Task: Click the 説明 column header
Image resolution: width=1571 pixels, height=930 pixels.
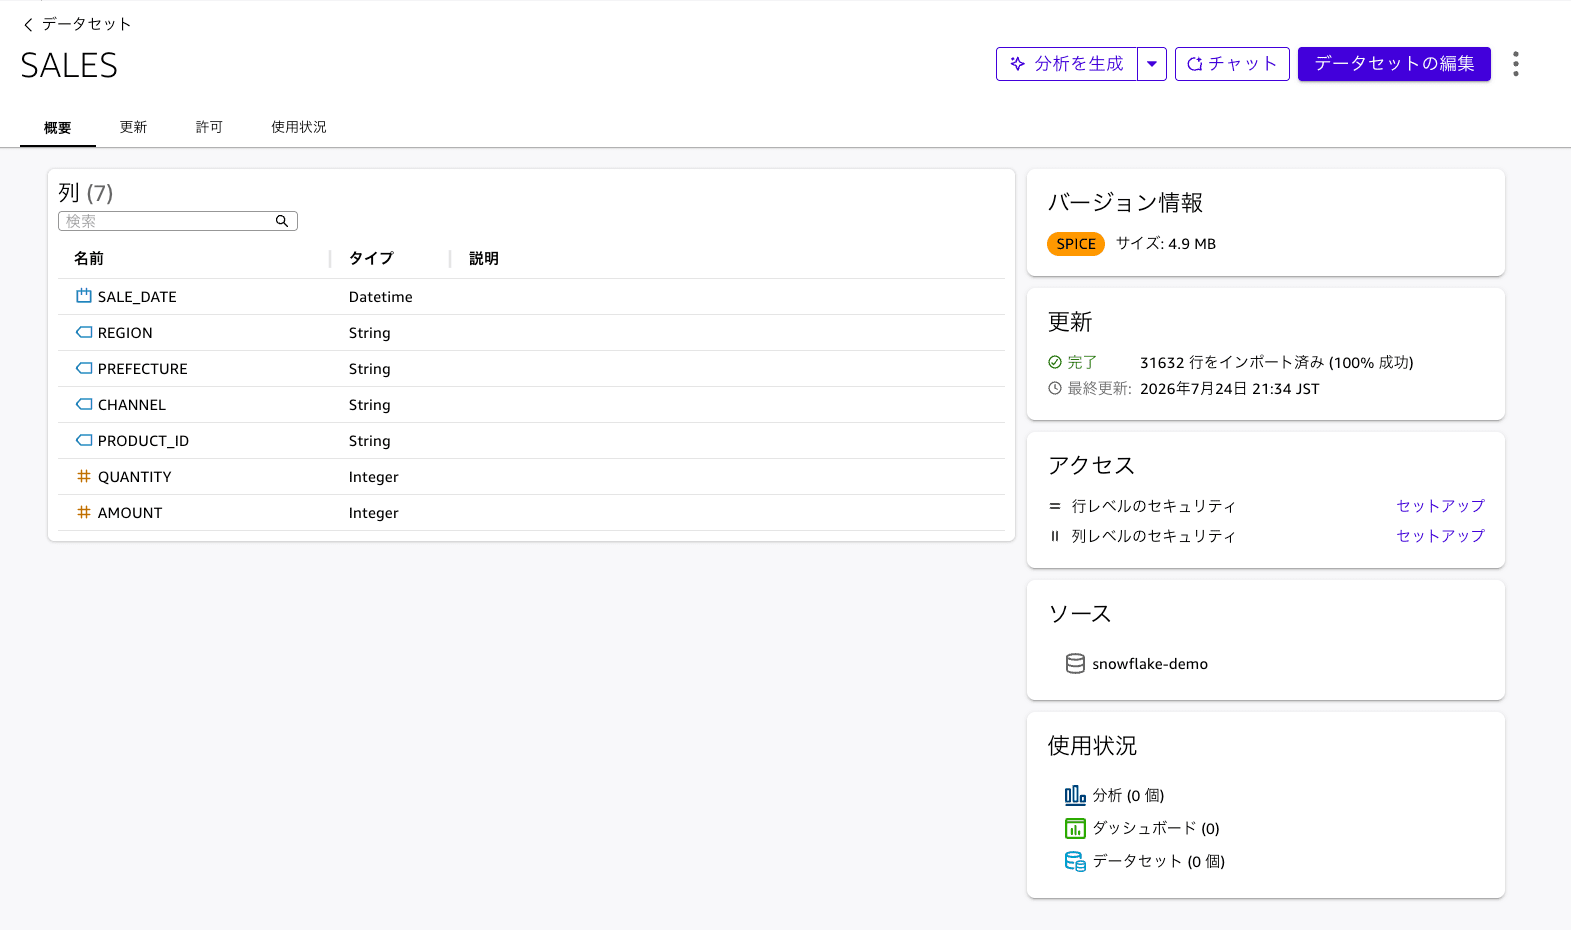Action: point(484,258)
